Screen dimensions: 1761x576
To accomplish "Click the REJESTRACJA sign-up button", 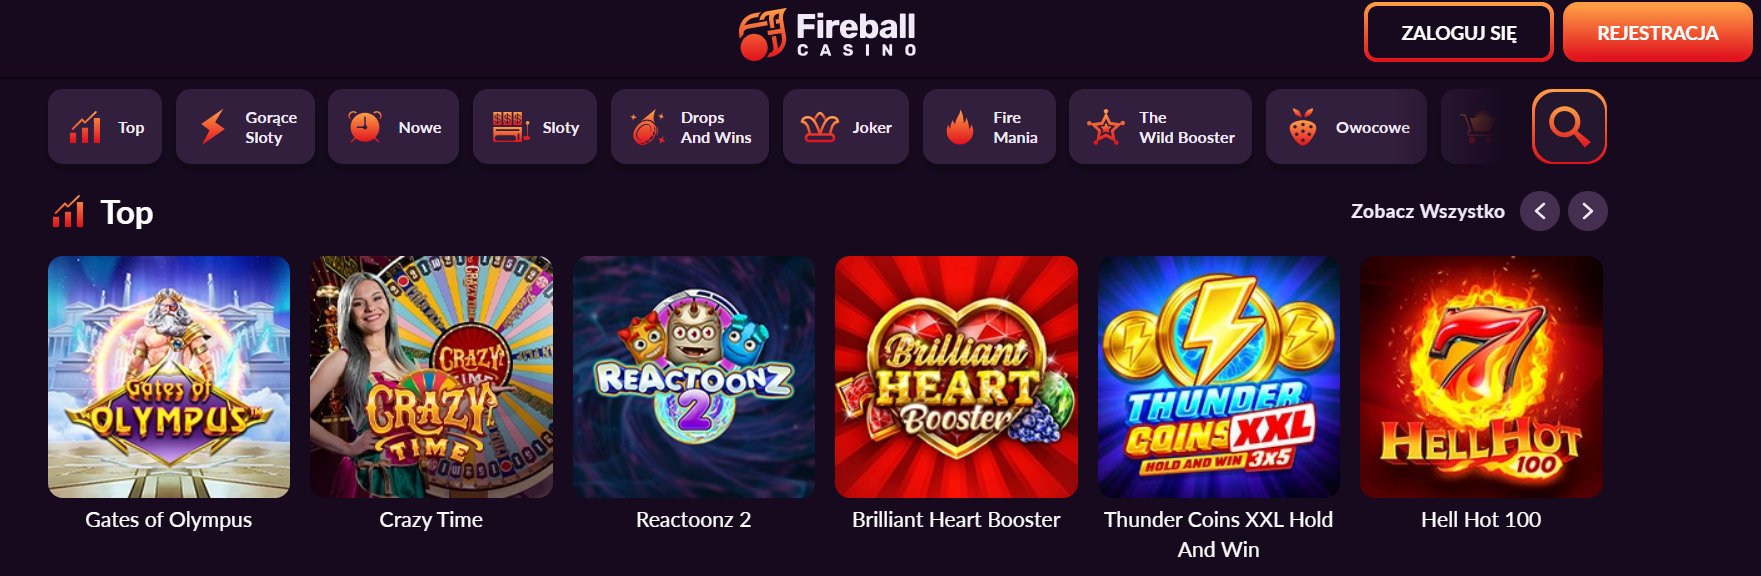I will 1657,32.
